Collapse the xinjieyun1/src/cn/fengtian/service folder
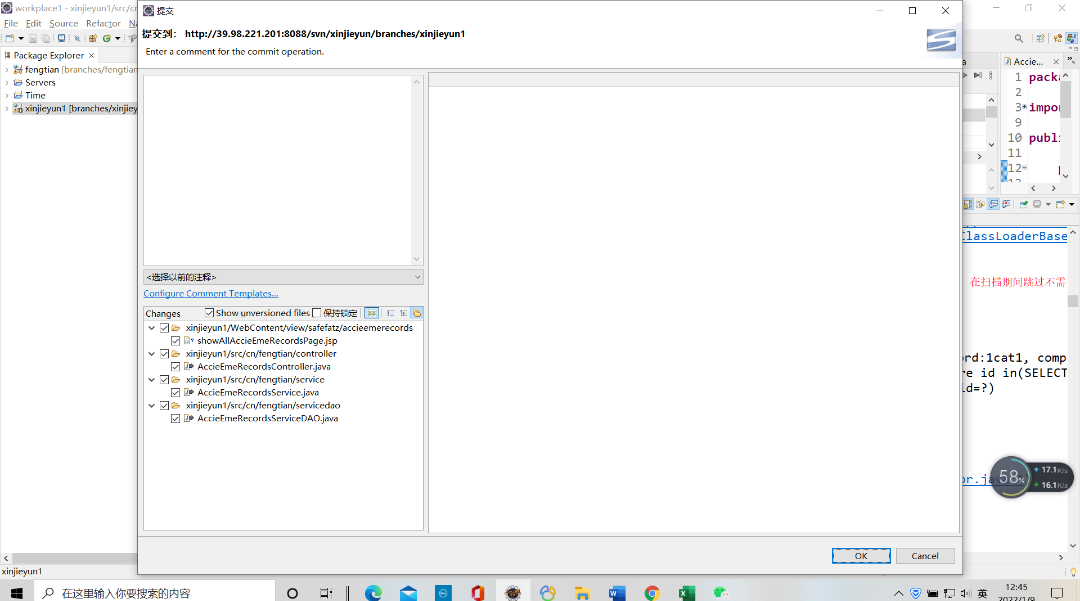The image size is (1080, 601). 152,380
